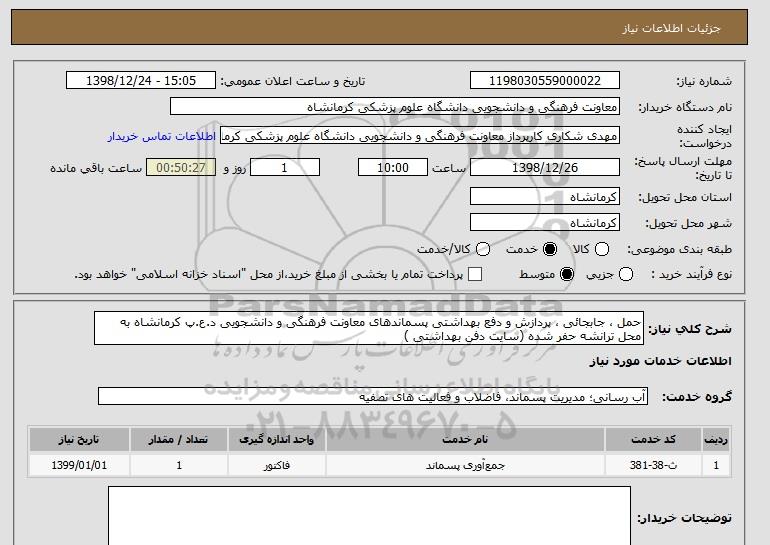The height and width of the screenshot is (545, 770).
Task: Click the جمع‌آوری پسماند service name cell
Action: 465,465
